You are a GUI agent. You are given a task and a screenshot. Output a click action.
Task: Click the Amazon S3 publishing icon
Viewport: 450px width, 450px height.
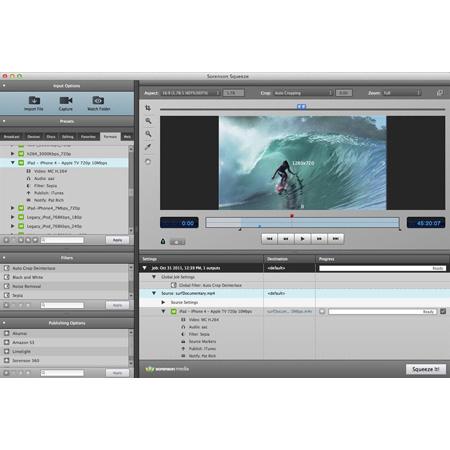[6, 342]
